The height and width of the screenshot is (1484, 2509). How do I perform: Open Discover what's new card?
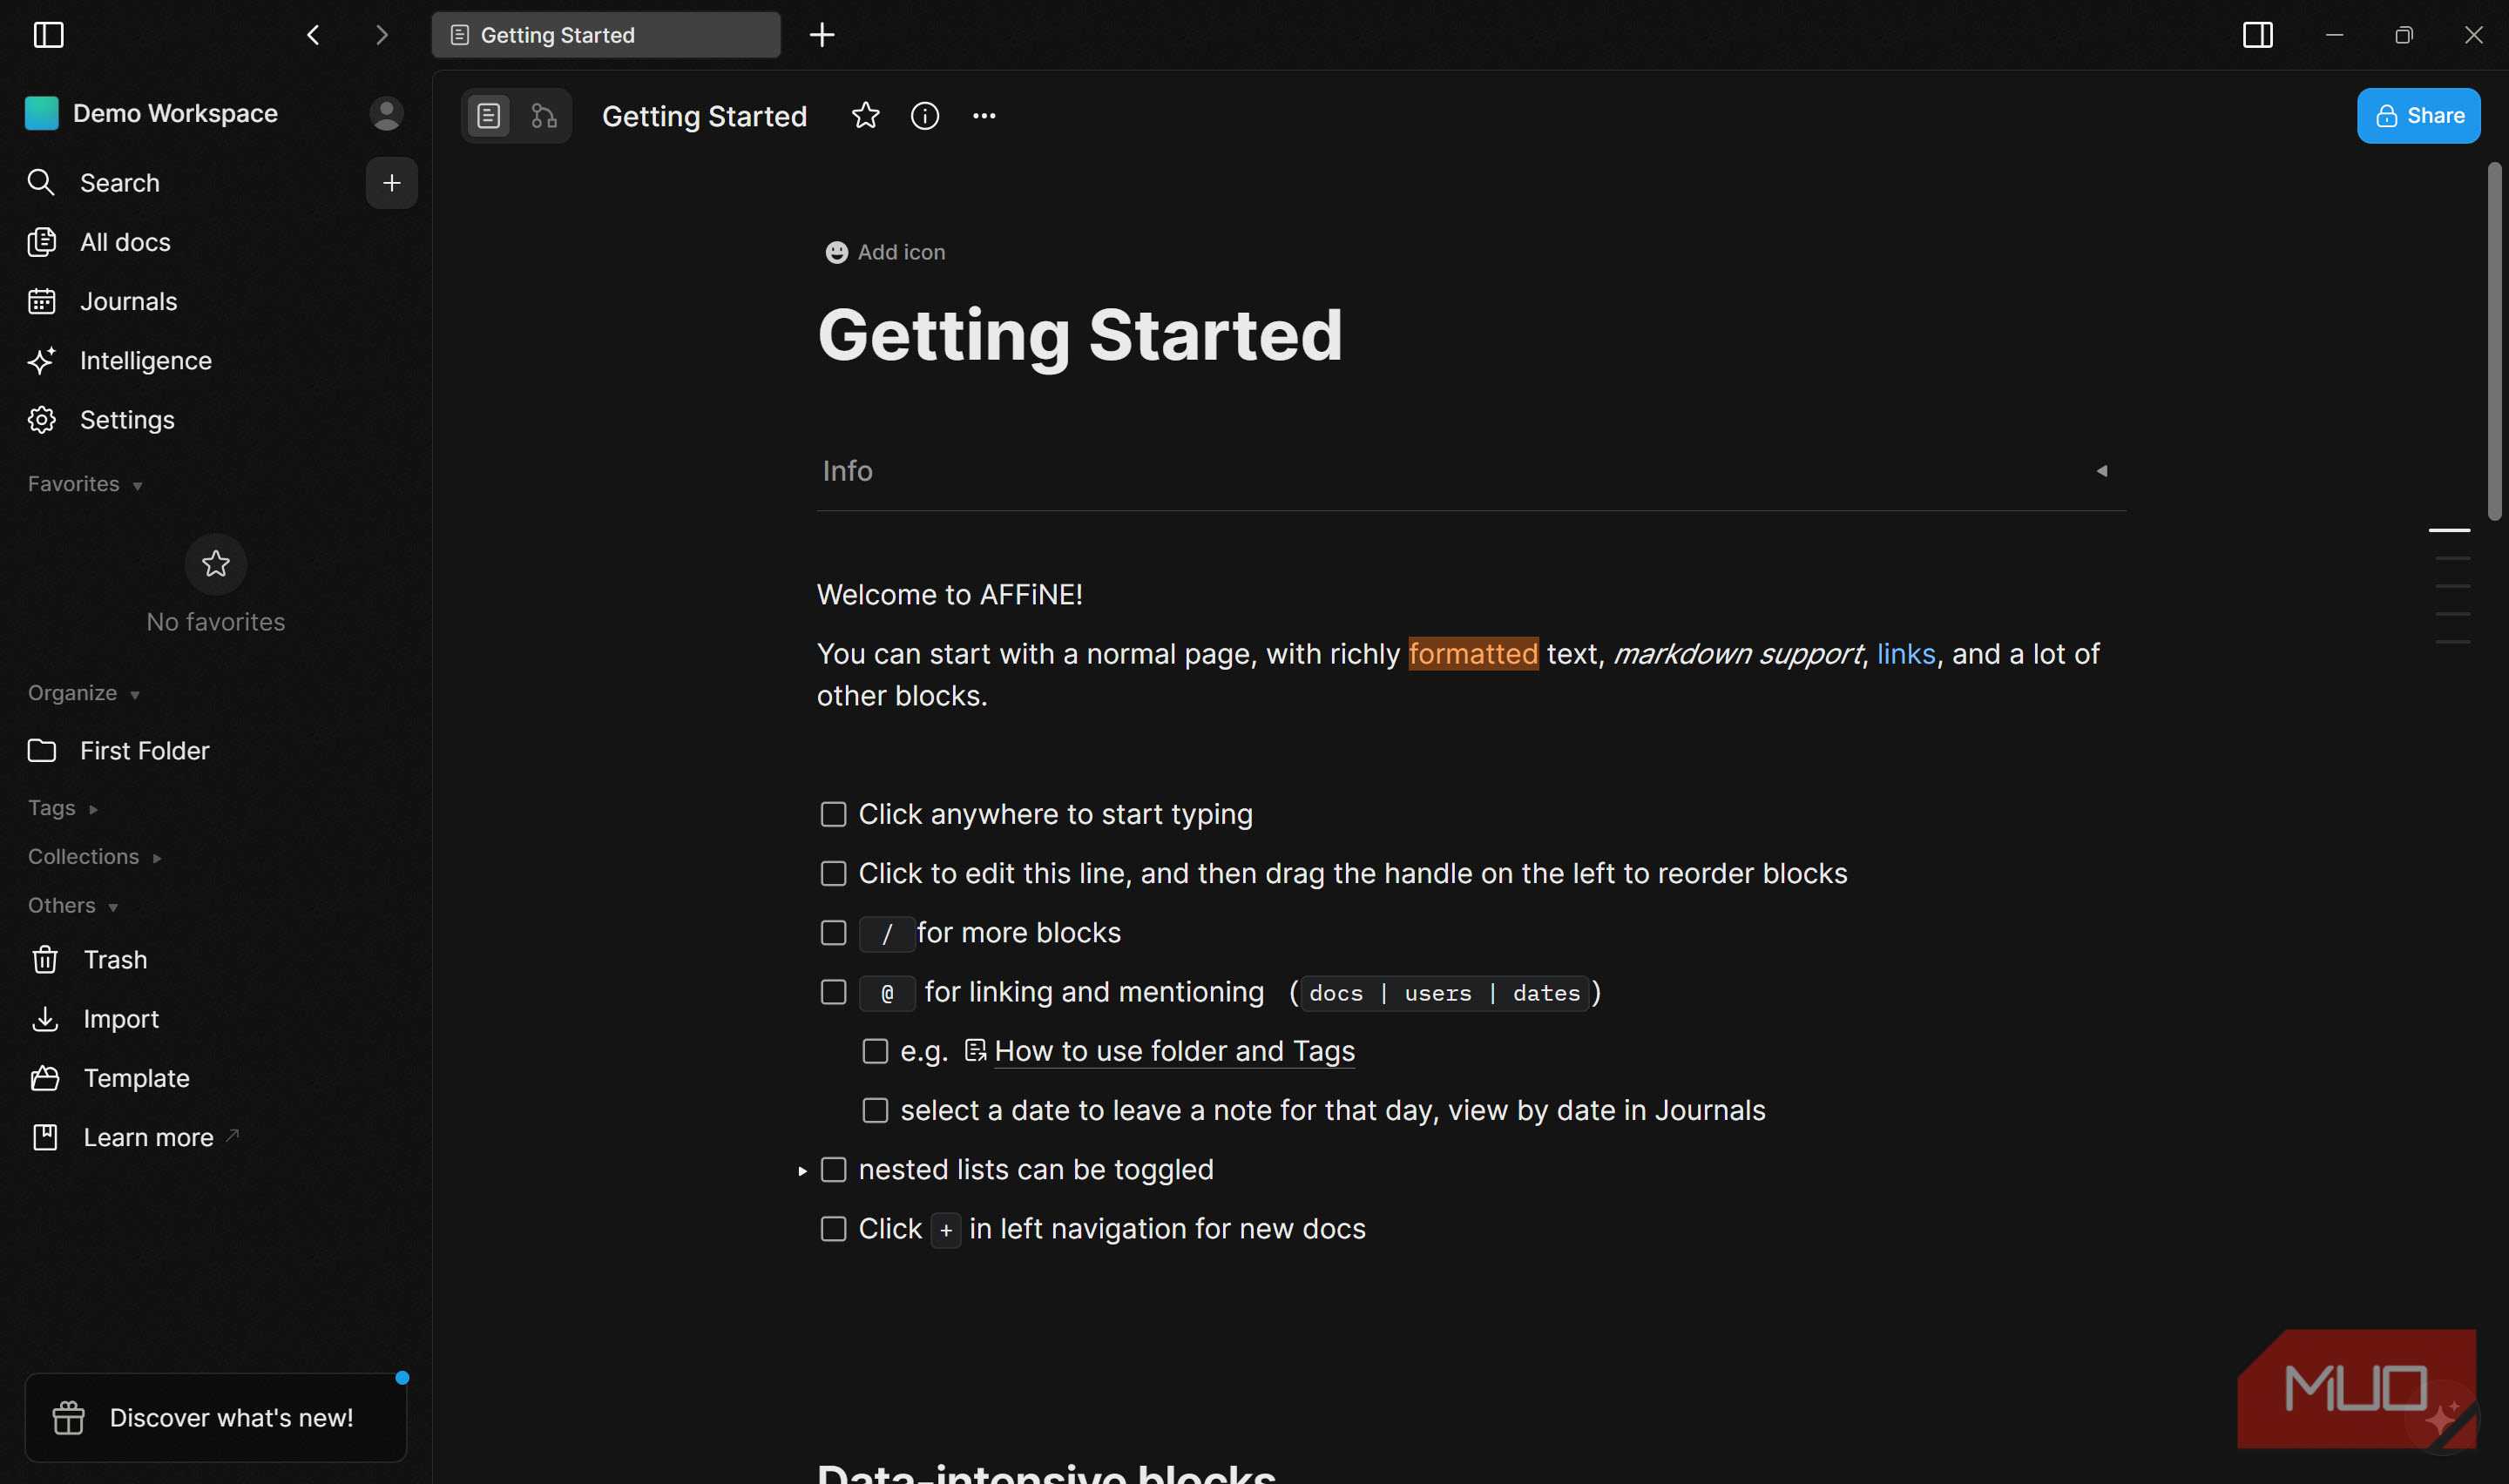[216, 1417]
